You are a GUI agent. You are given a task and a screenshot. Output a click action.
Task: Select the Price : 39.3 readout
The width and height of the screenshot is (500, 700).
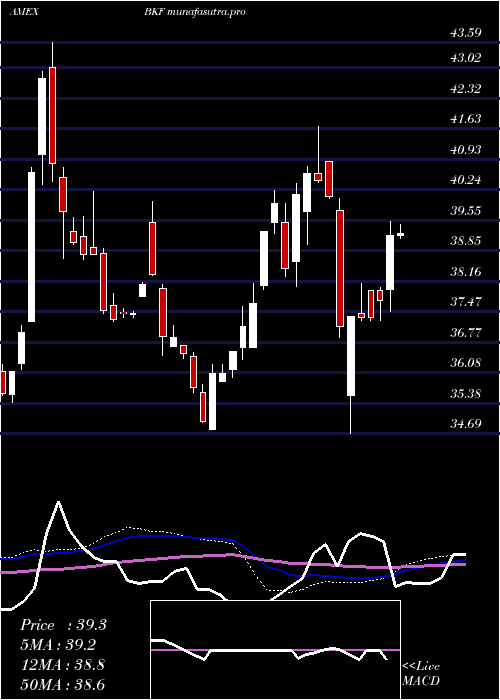click(63, 625)
